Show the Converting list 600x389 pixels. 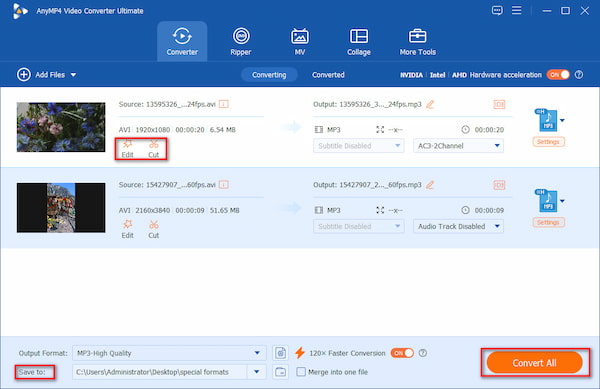click(x=269, y=75)
